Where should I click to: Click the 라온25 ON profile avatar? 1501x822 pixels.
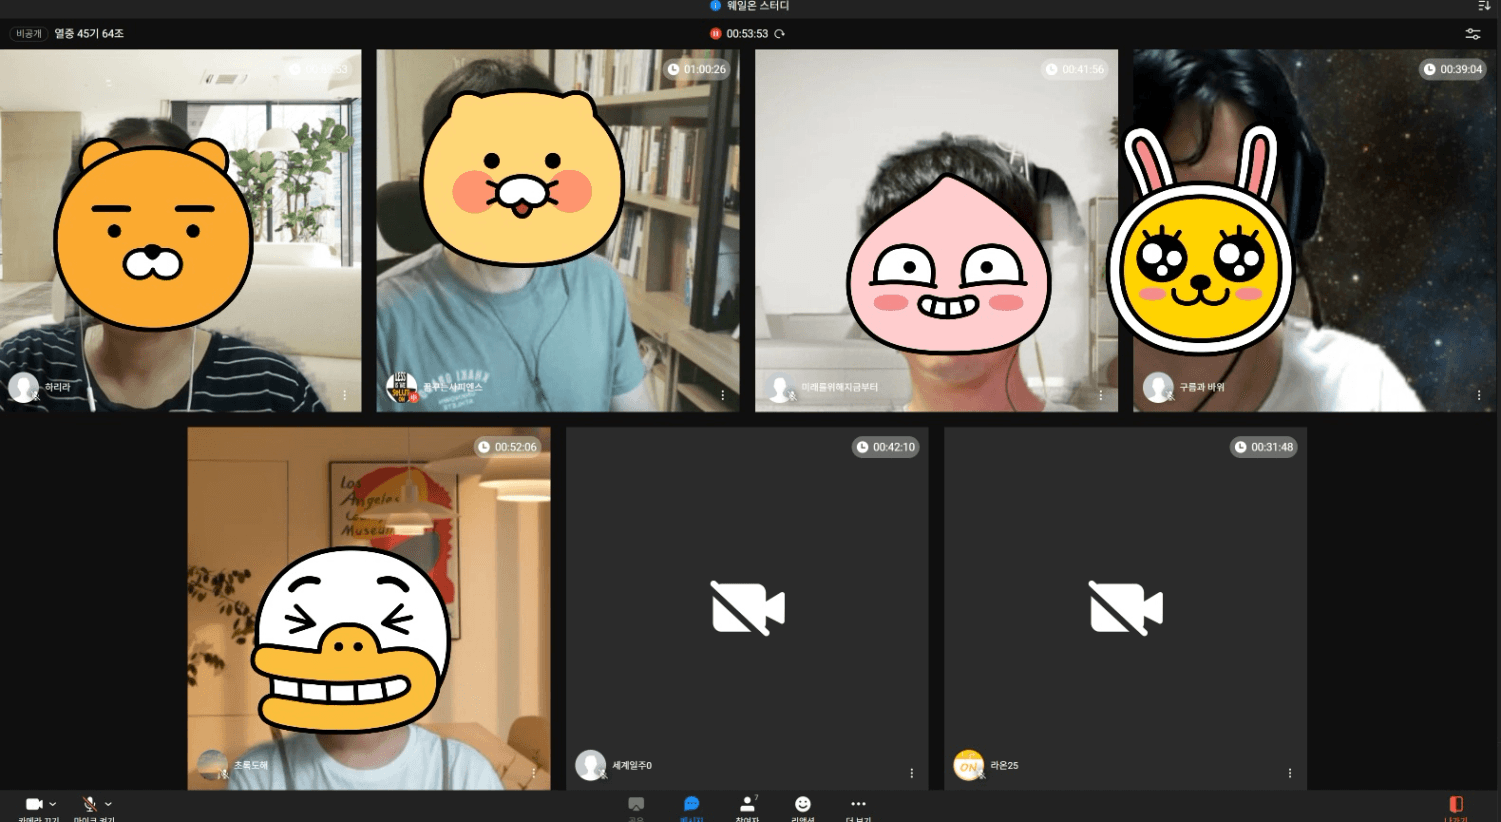[x=968, y=765]
